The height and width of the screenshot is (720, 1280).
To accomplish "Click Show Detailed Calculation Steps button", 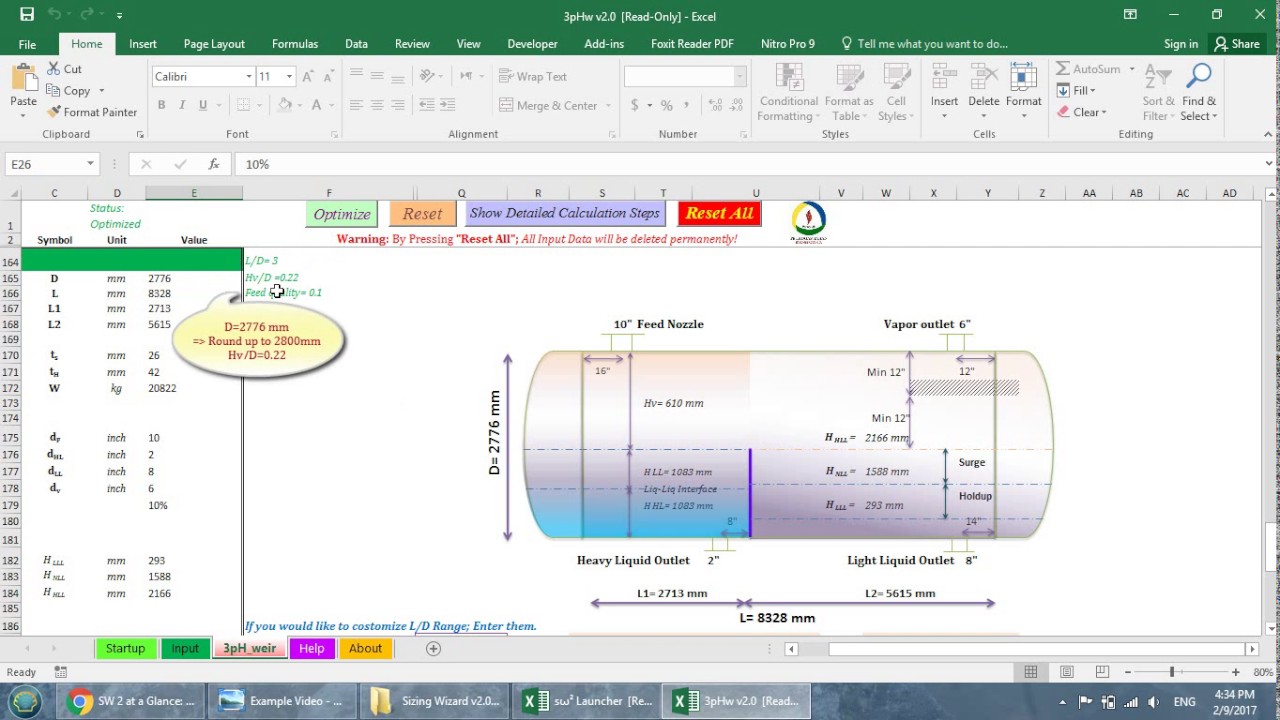I will (x=564, y=213).
